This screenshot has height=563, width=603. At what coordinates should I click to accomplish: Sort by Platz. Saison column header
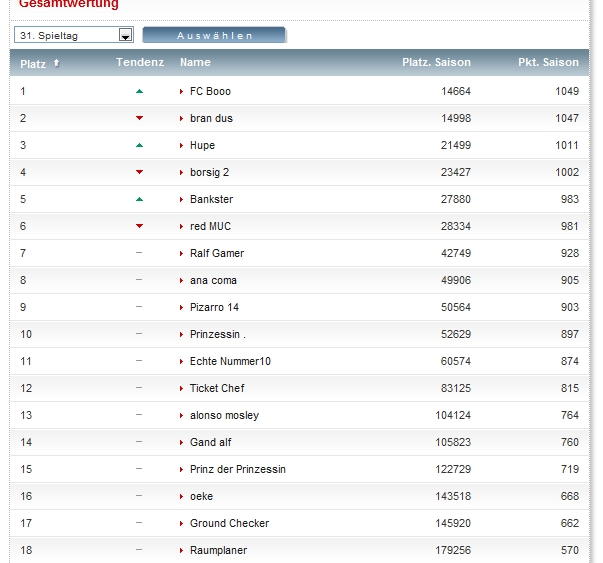point(436,63)
